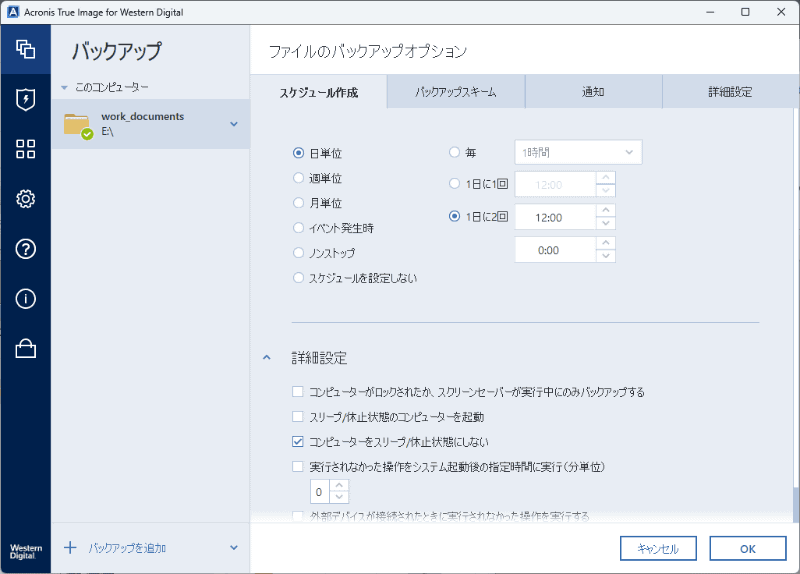800x574 pixels.
Task: Open the Protection shield icon
Action: point(26,99)
